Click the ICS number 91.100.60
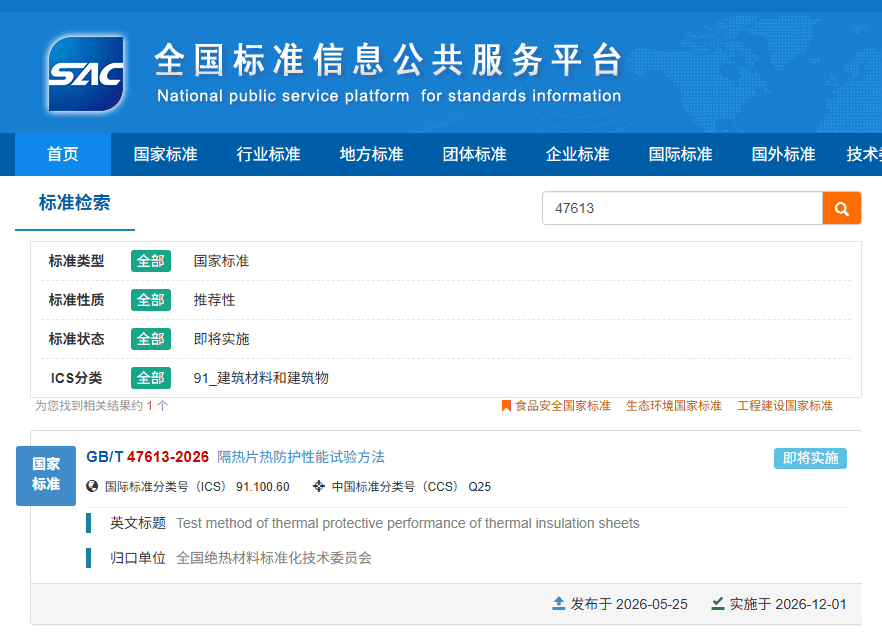 coord(263,487)
